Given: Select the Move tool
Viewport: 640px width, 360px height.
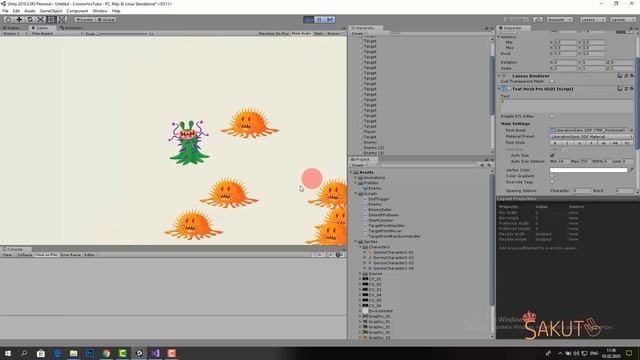Looking at the screenshot, I should pyautogui.click(x=19, y=20).
